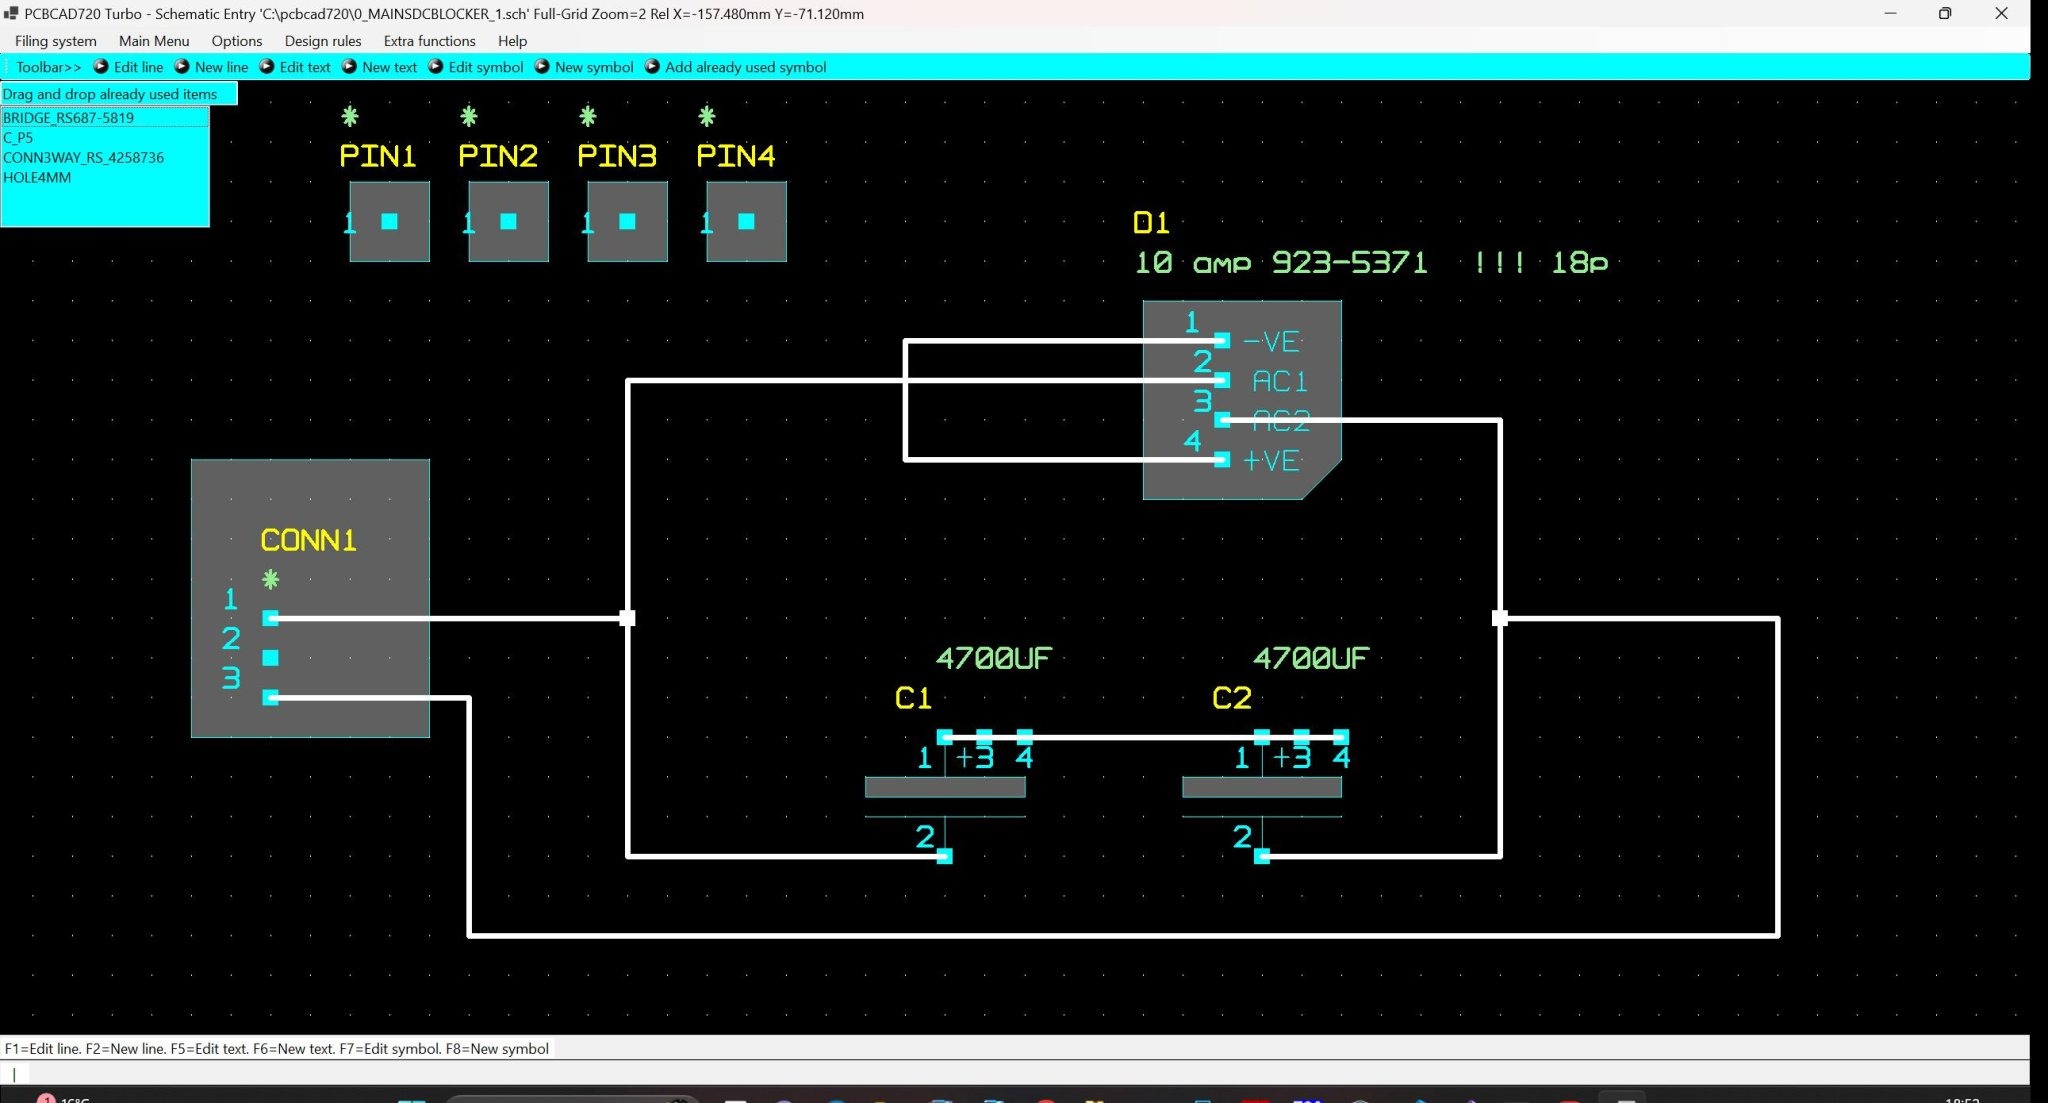Click the weather widget in the taskbar
The height and width of the screenshot is (1103, 2048).
click(x=65, y=1098)
